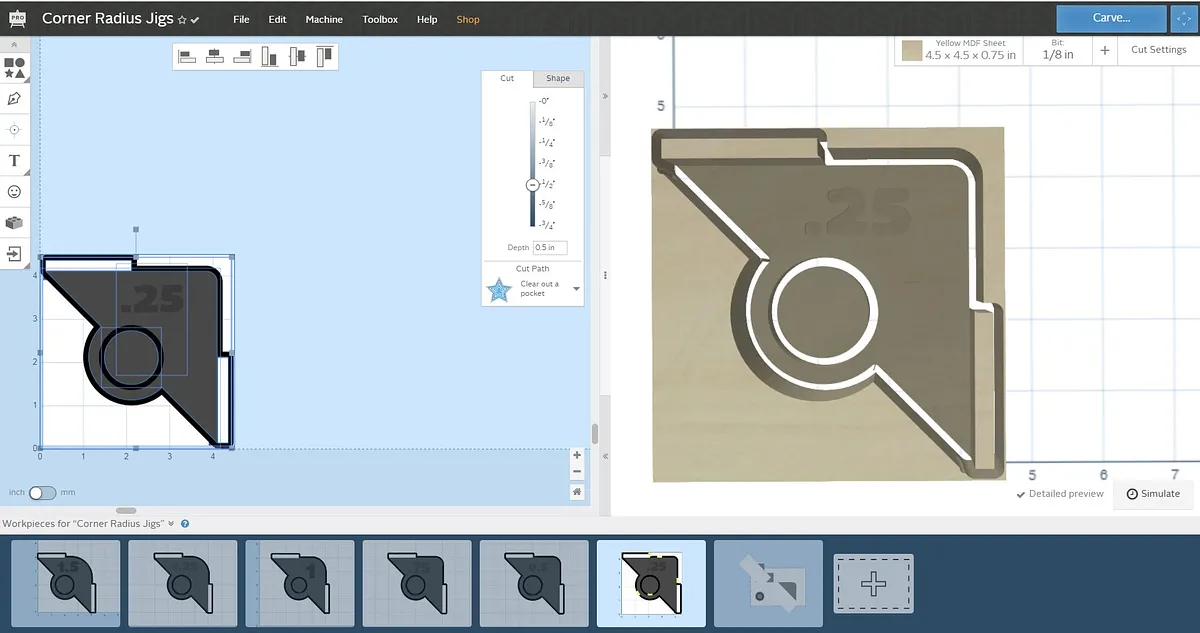Viewport: 1200px width, 633px height.
Task: Open the icon library smiley tool
Action: coord(14,191)
